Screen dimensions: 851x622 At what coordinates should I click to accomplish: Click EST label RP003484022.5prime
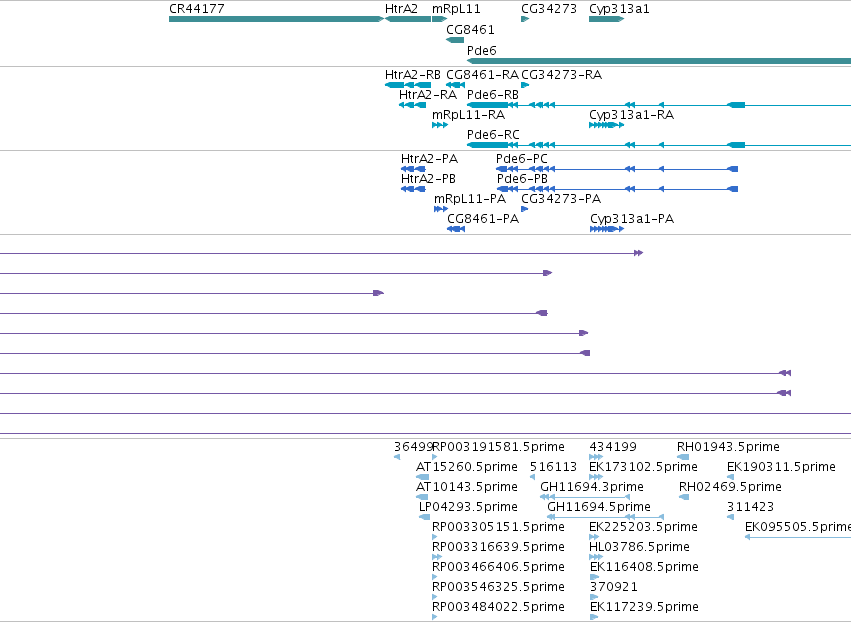pyautogui.click(x=498, y=607)
